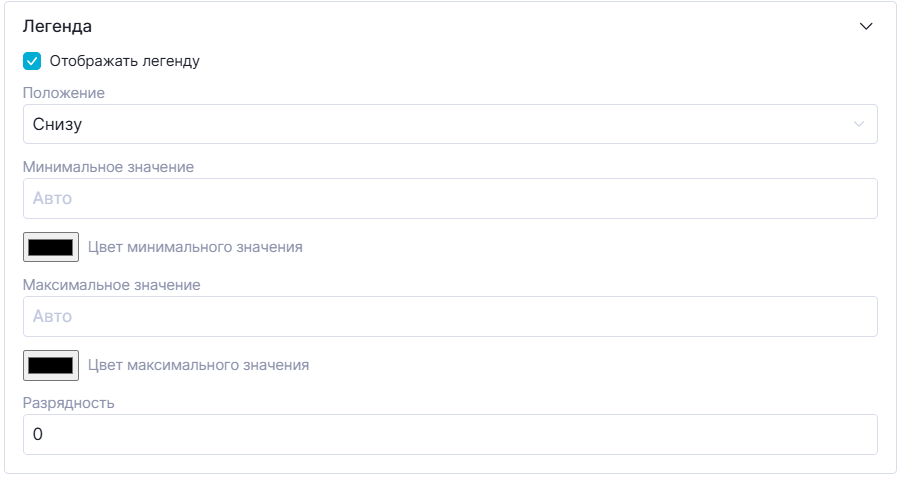Open the Положение dropdown arrow
Image resolution: width=901 pixels, height=479 pixels.
(x=858, y=125)
